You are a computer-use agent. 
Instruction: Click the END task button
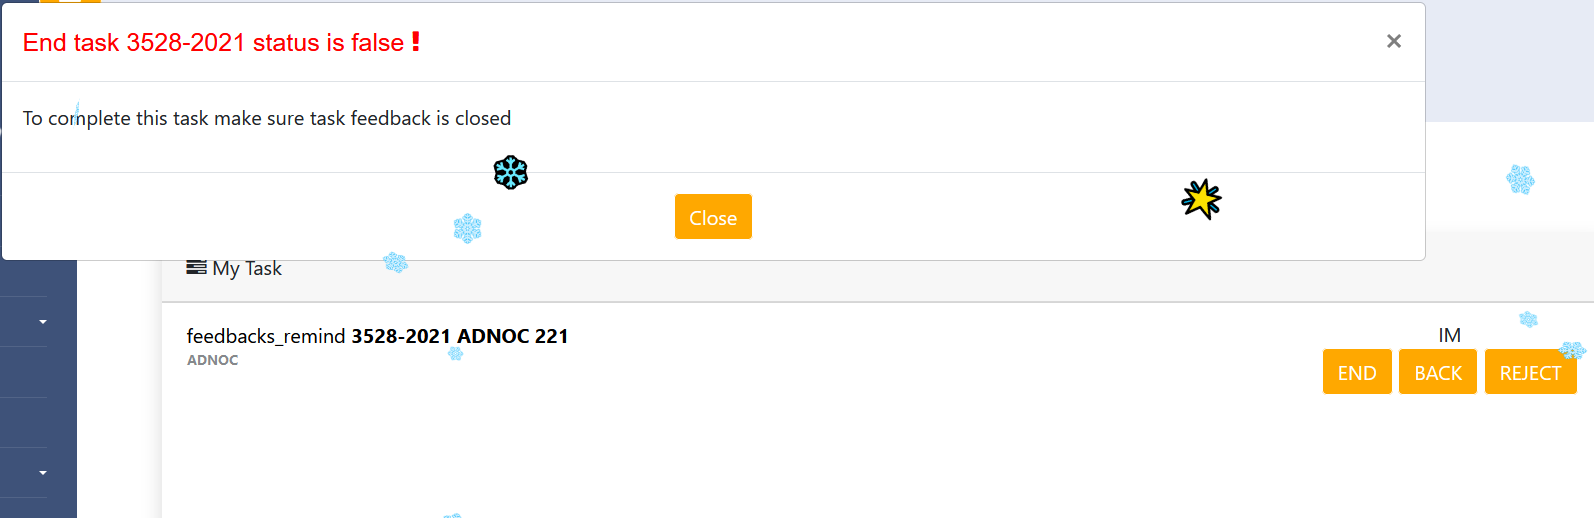click(x=1356, y=372)
